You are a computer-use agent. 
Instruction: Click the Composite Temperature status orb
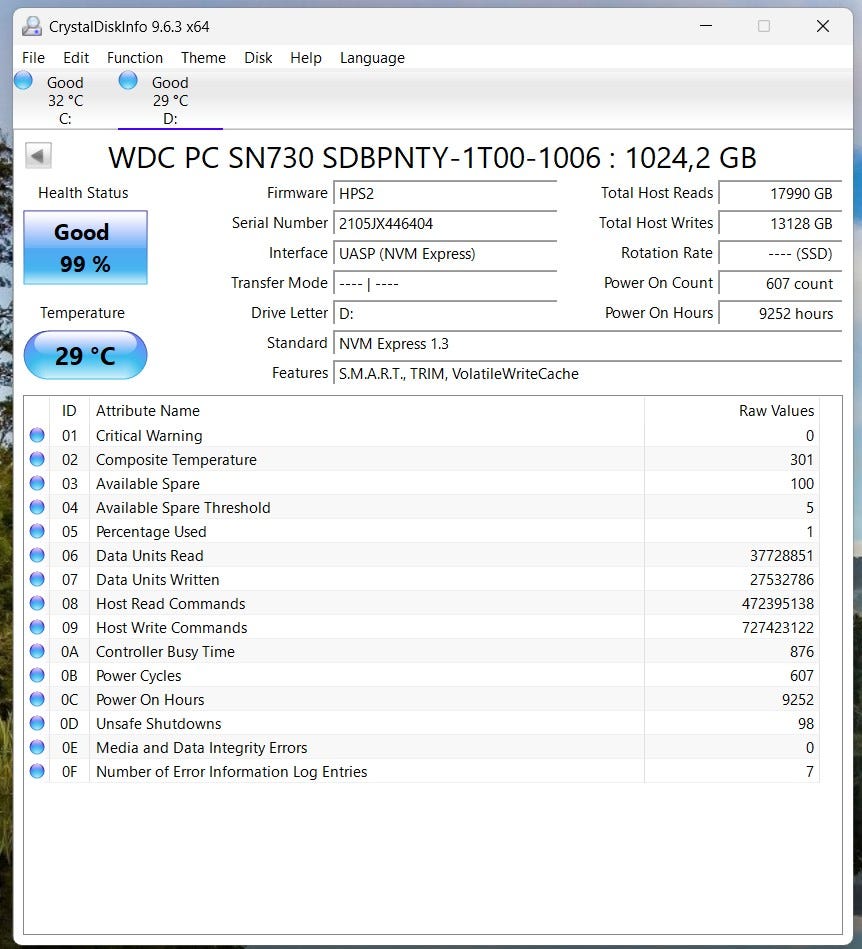(37, 460)
